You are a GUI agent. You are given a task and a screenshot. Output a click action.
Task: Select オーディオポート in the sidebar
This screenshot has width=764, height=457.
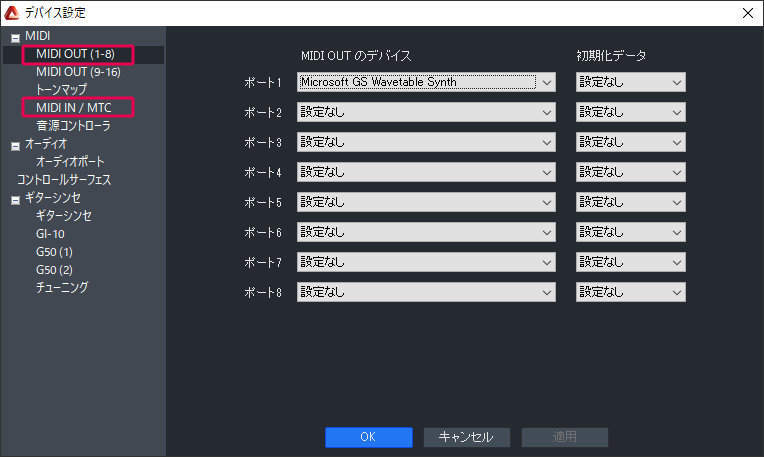(70, 162)
